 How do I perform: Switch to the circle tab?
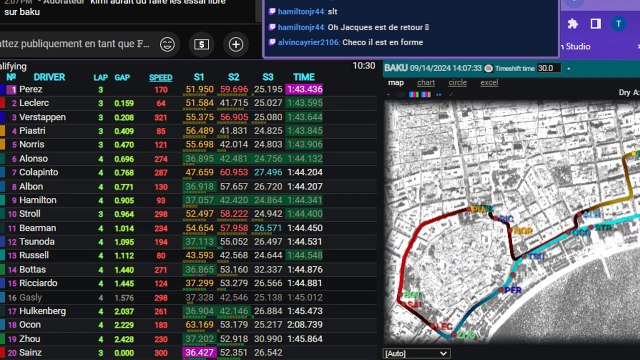(x=457, y=82)
